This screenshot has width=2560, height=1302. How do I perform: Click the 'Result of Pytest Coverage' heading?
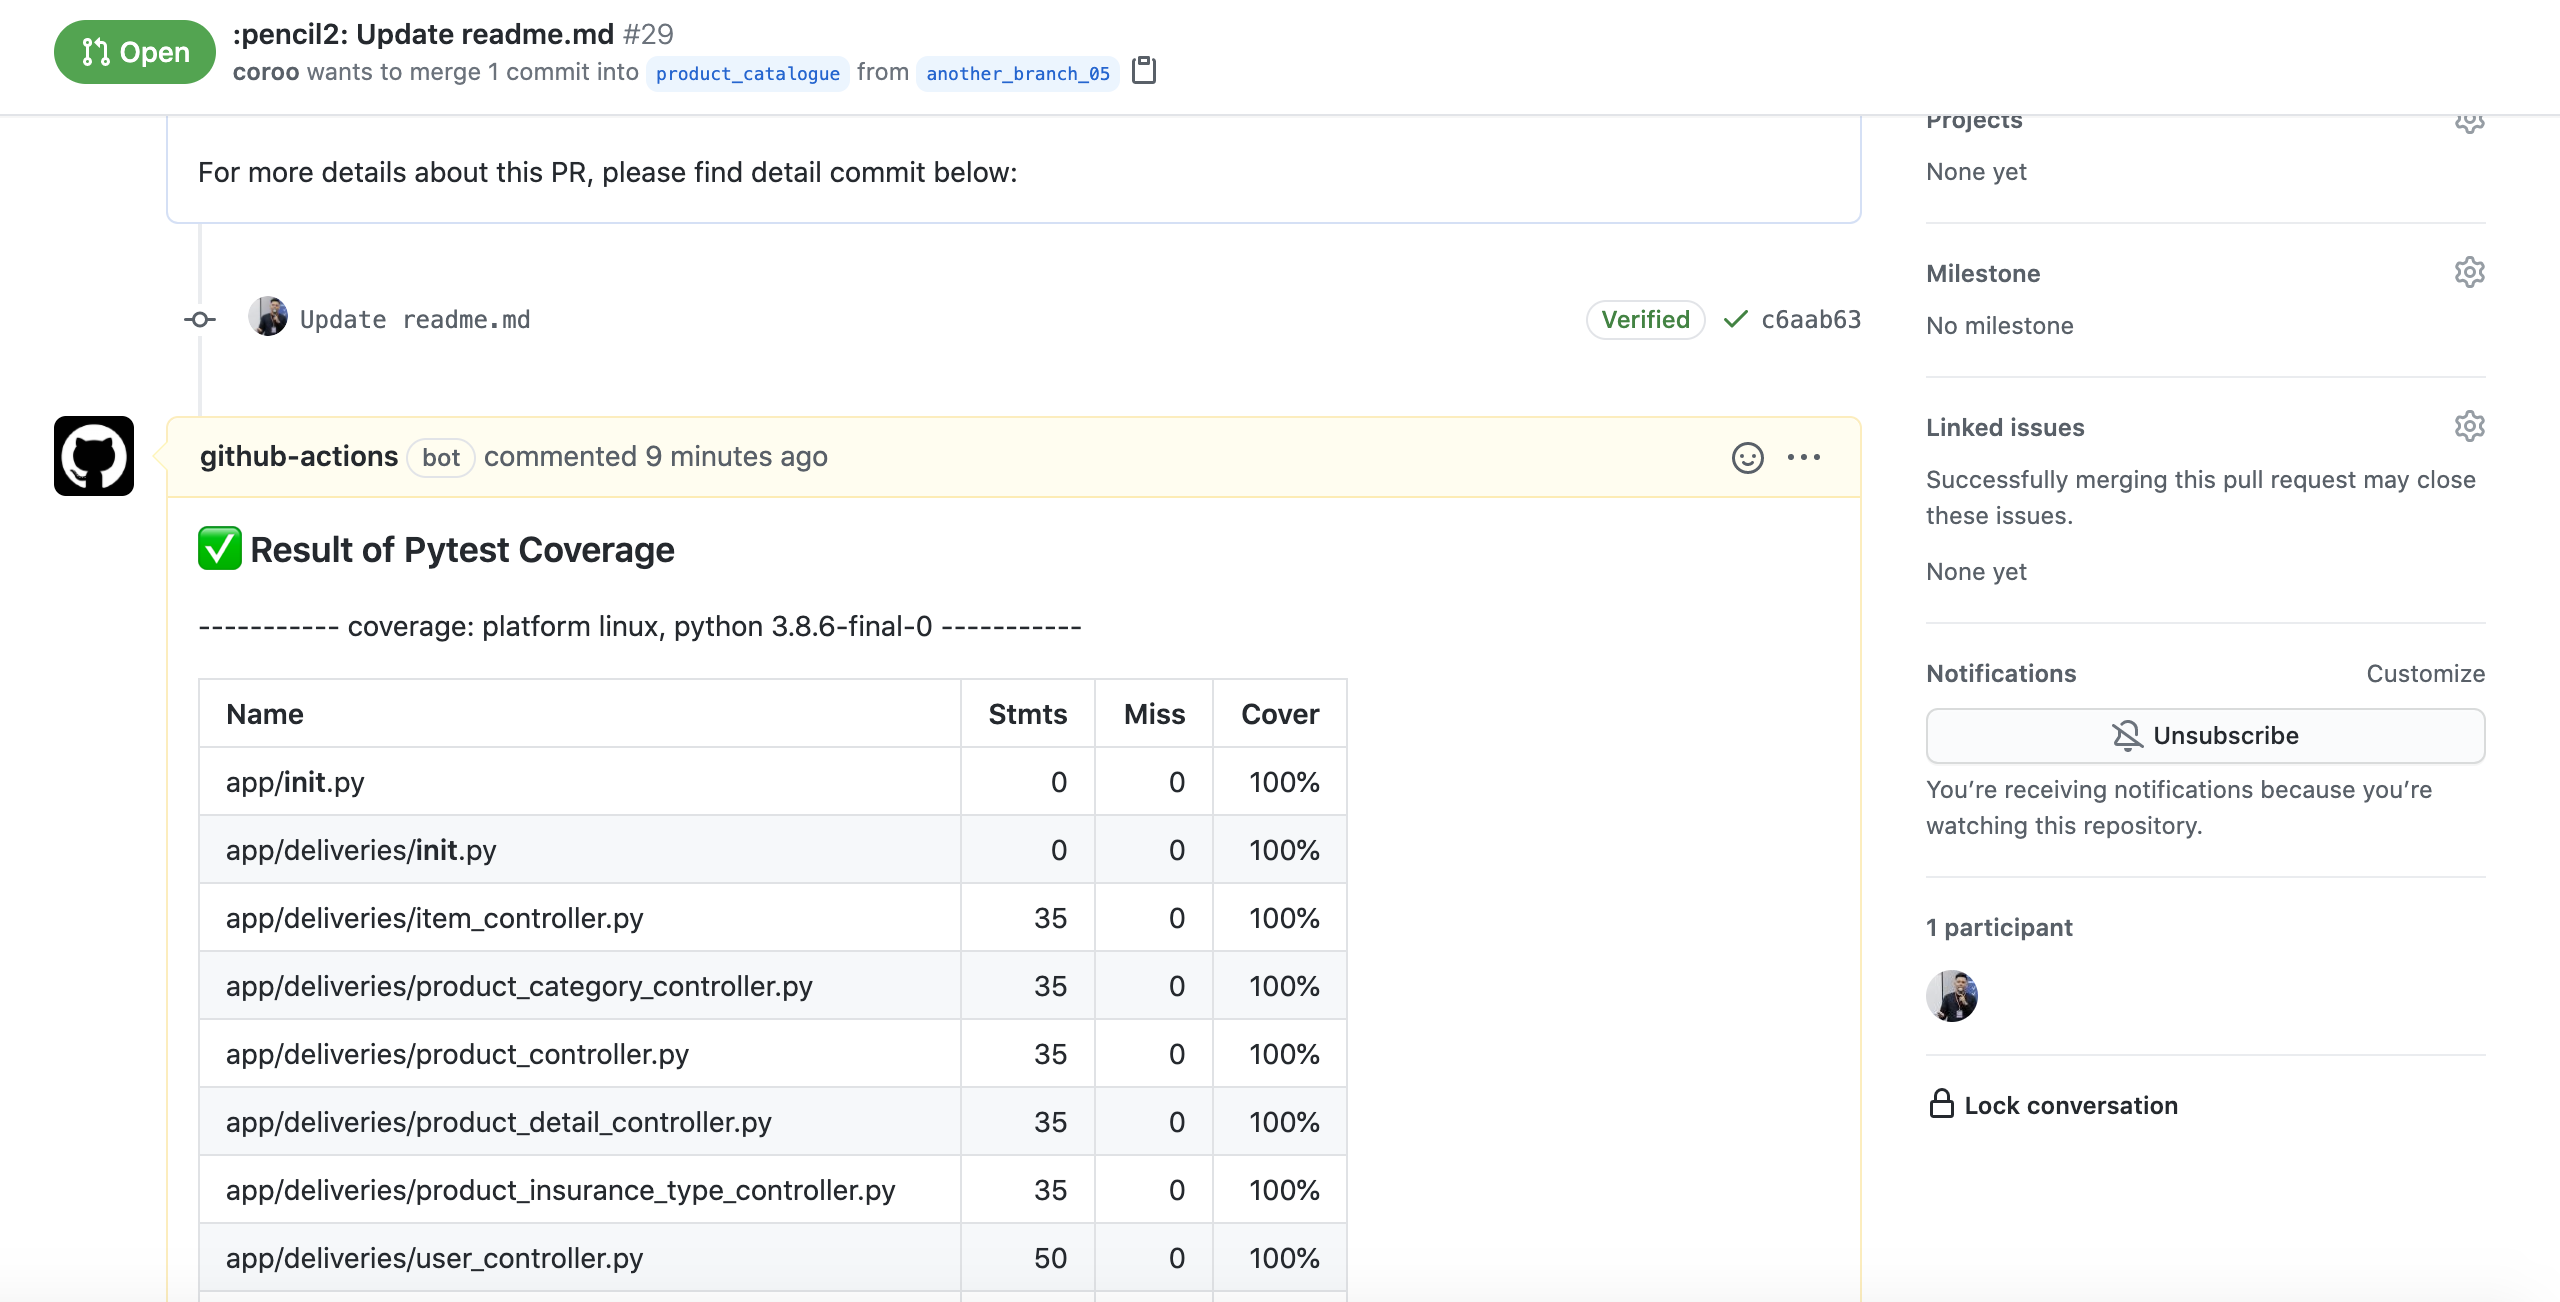(x=462, y=549)
